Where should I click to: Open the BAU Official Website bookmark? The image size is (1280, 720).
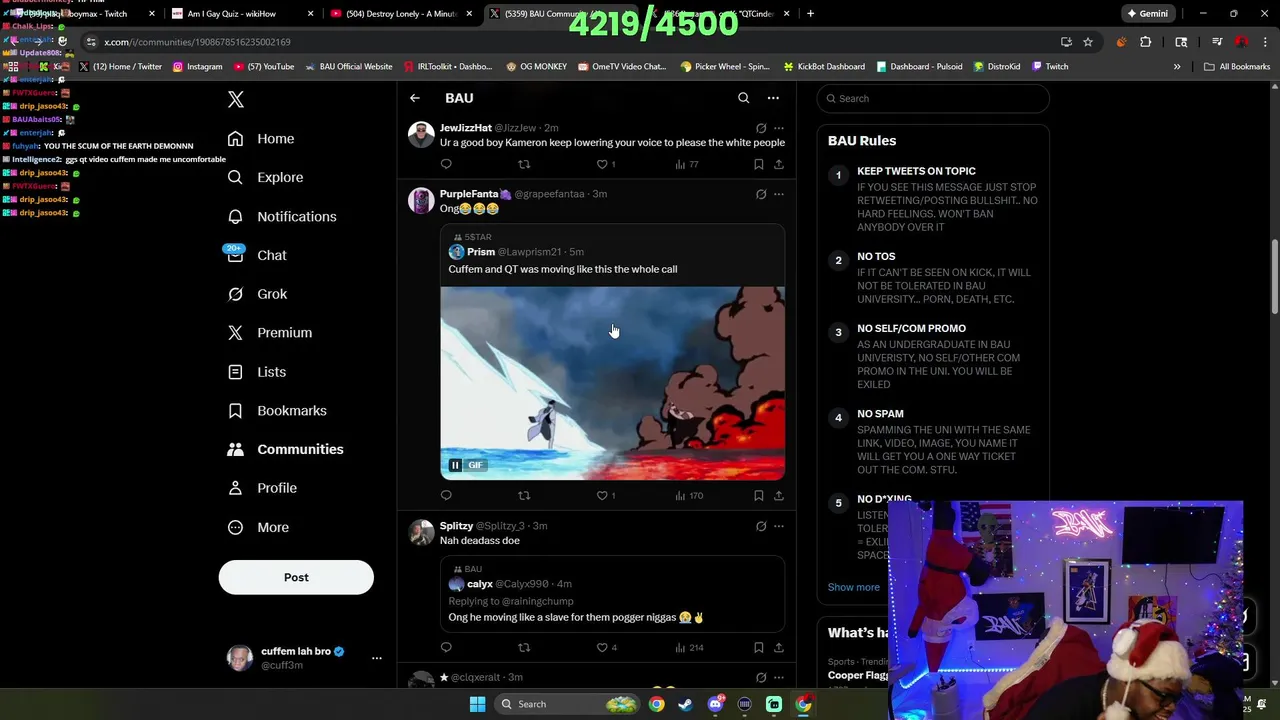(x=349, y=66)
